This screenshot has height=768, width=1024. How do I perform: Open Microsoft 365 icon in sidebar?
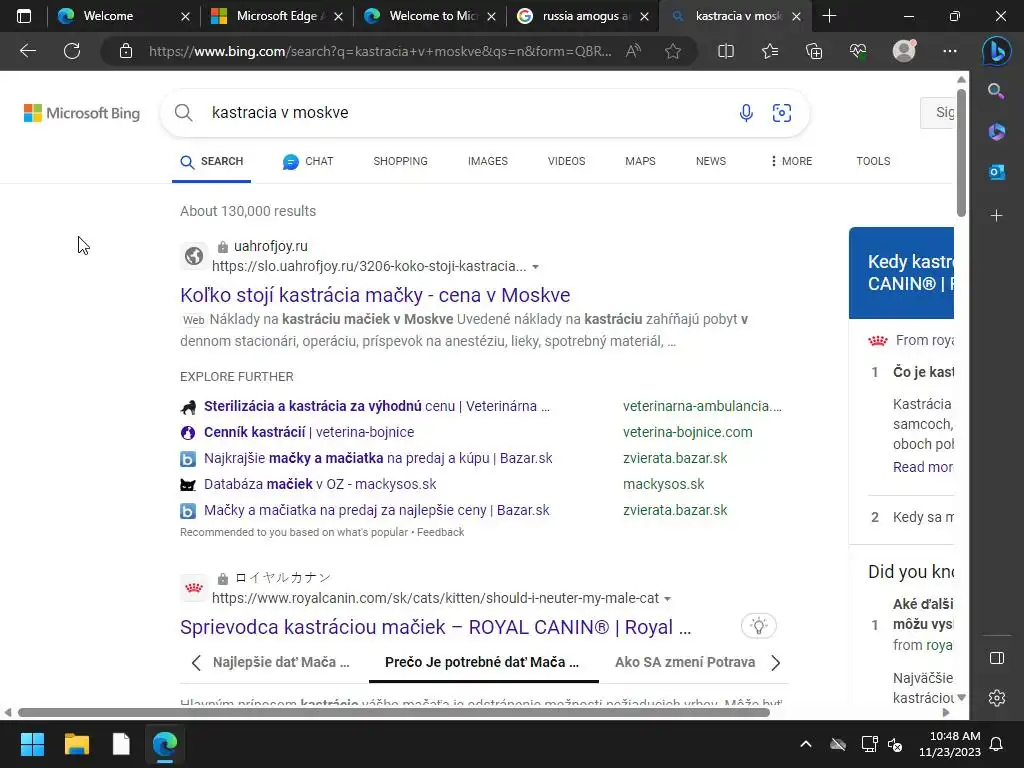pyautogui.click(x=996, y=131)
